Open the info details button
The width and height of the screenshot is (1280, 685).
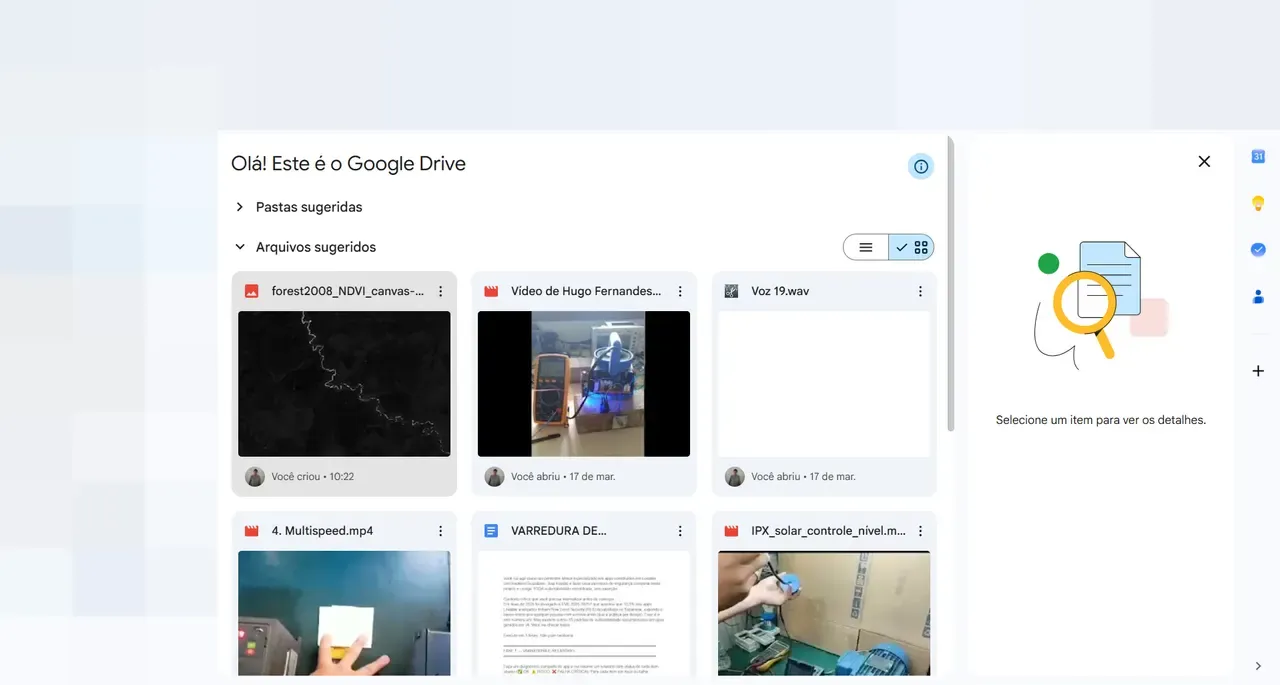tap(921, 166)
